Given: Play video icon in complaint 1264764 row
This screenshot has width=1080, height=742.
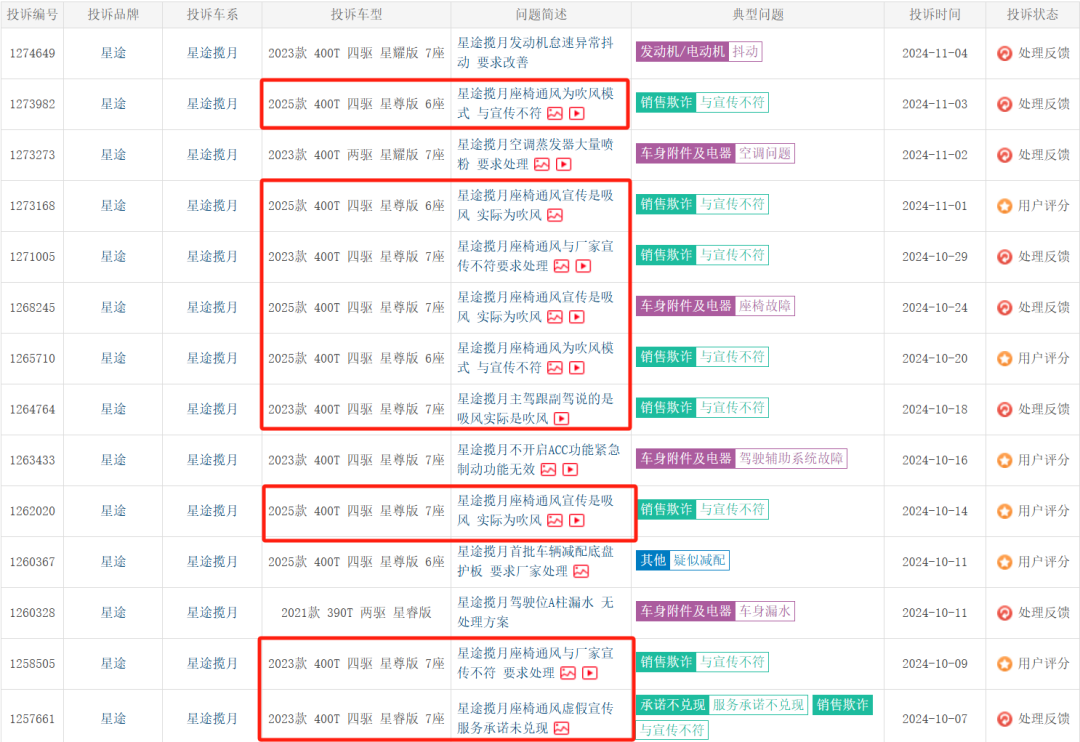Looking at the screenshot, I should tap(562, 419).
